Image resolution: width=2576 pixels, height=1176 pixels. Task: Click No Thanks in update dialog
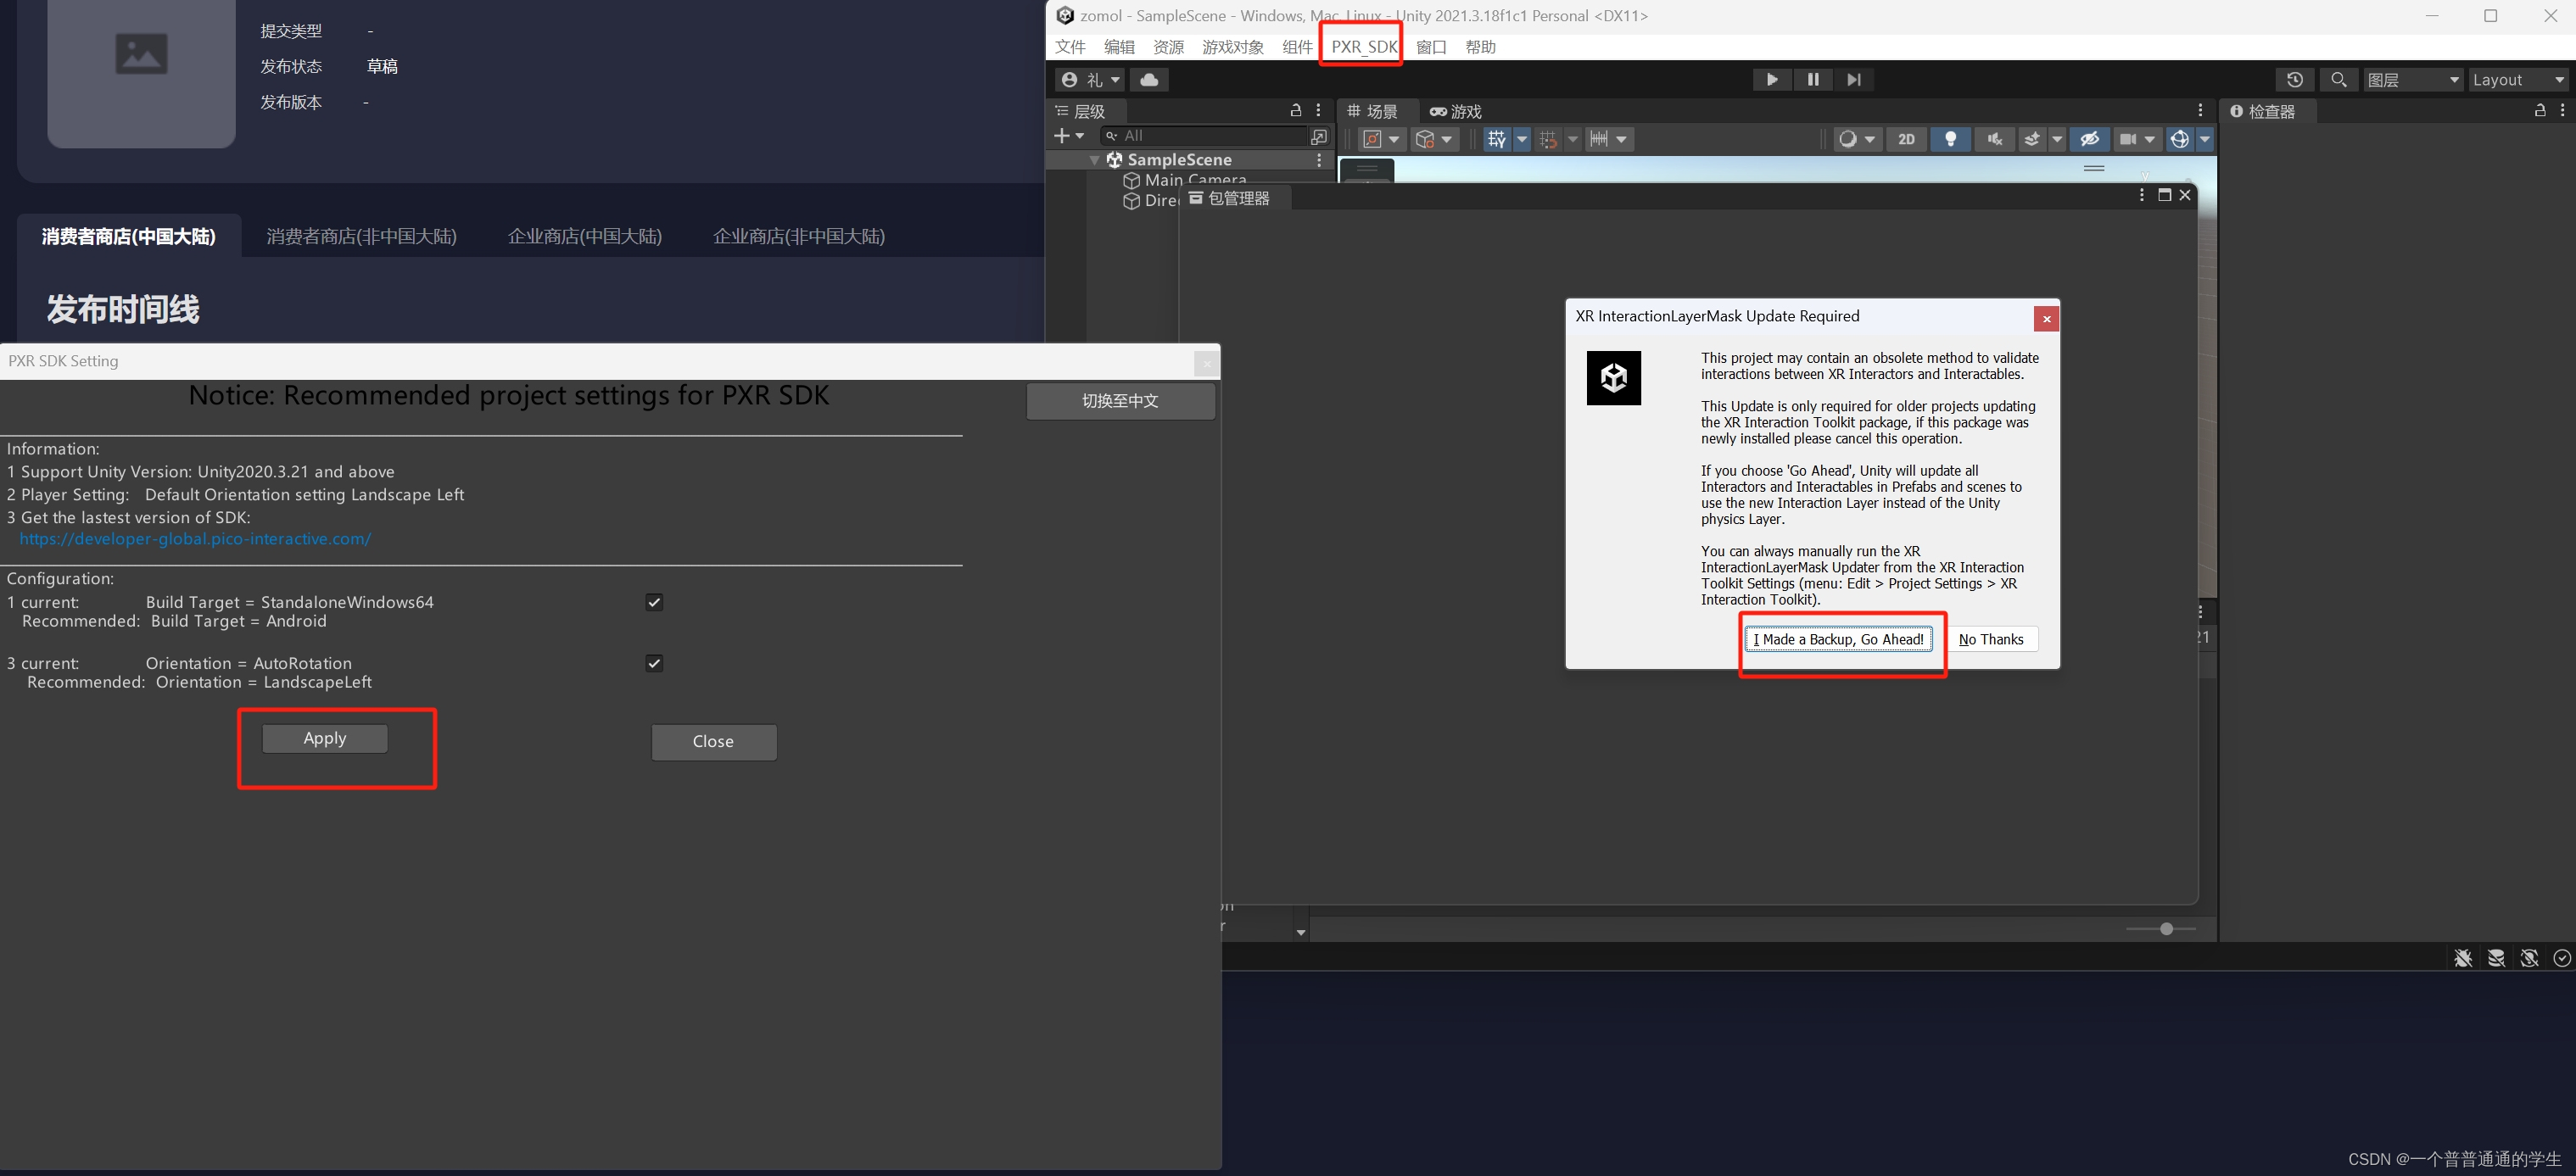[x=1991, y=639]
